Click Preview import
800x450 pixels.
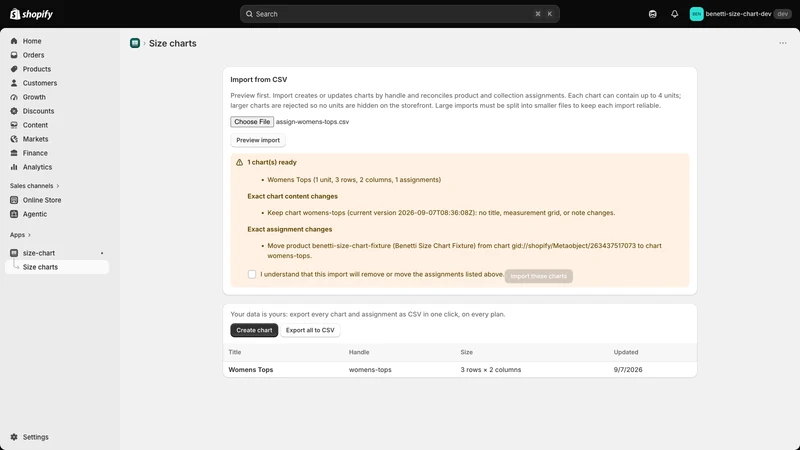point(258,140)
